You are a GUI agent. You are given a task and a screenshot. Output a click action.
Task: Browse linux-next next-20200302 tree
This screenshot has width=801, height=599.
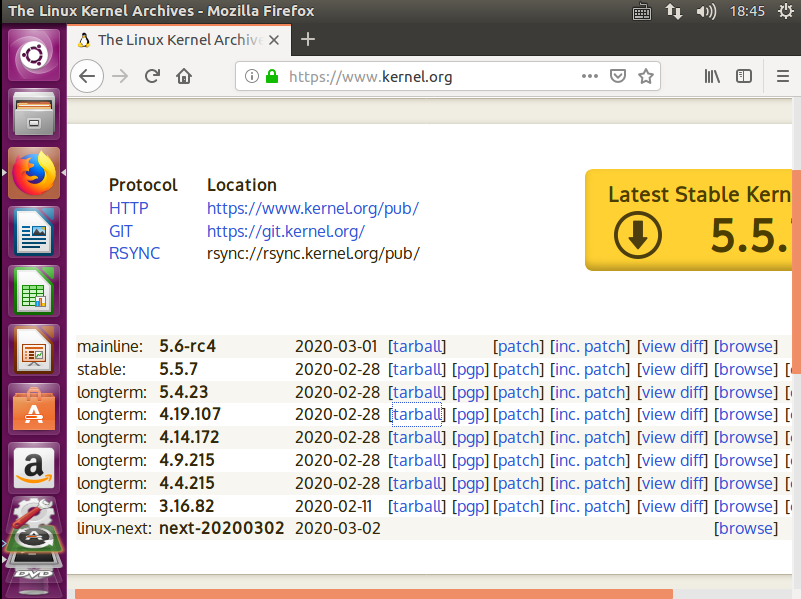[746, 528]
